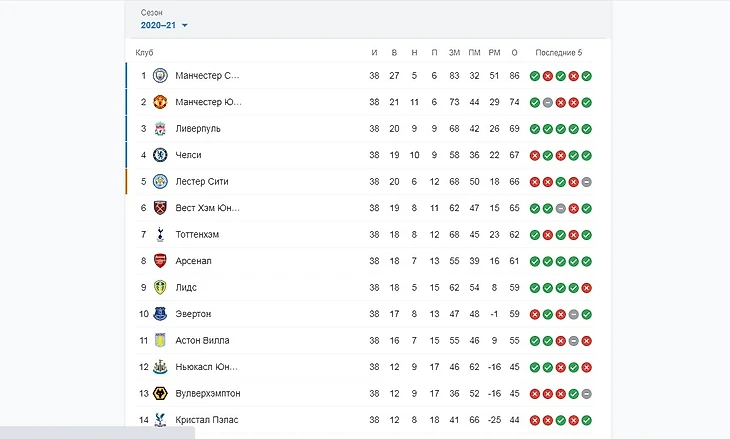This screenshot has height=439, width=730.
Task: Click the 'Последние 5' column header
Action: point(558,52)
